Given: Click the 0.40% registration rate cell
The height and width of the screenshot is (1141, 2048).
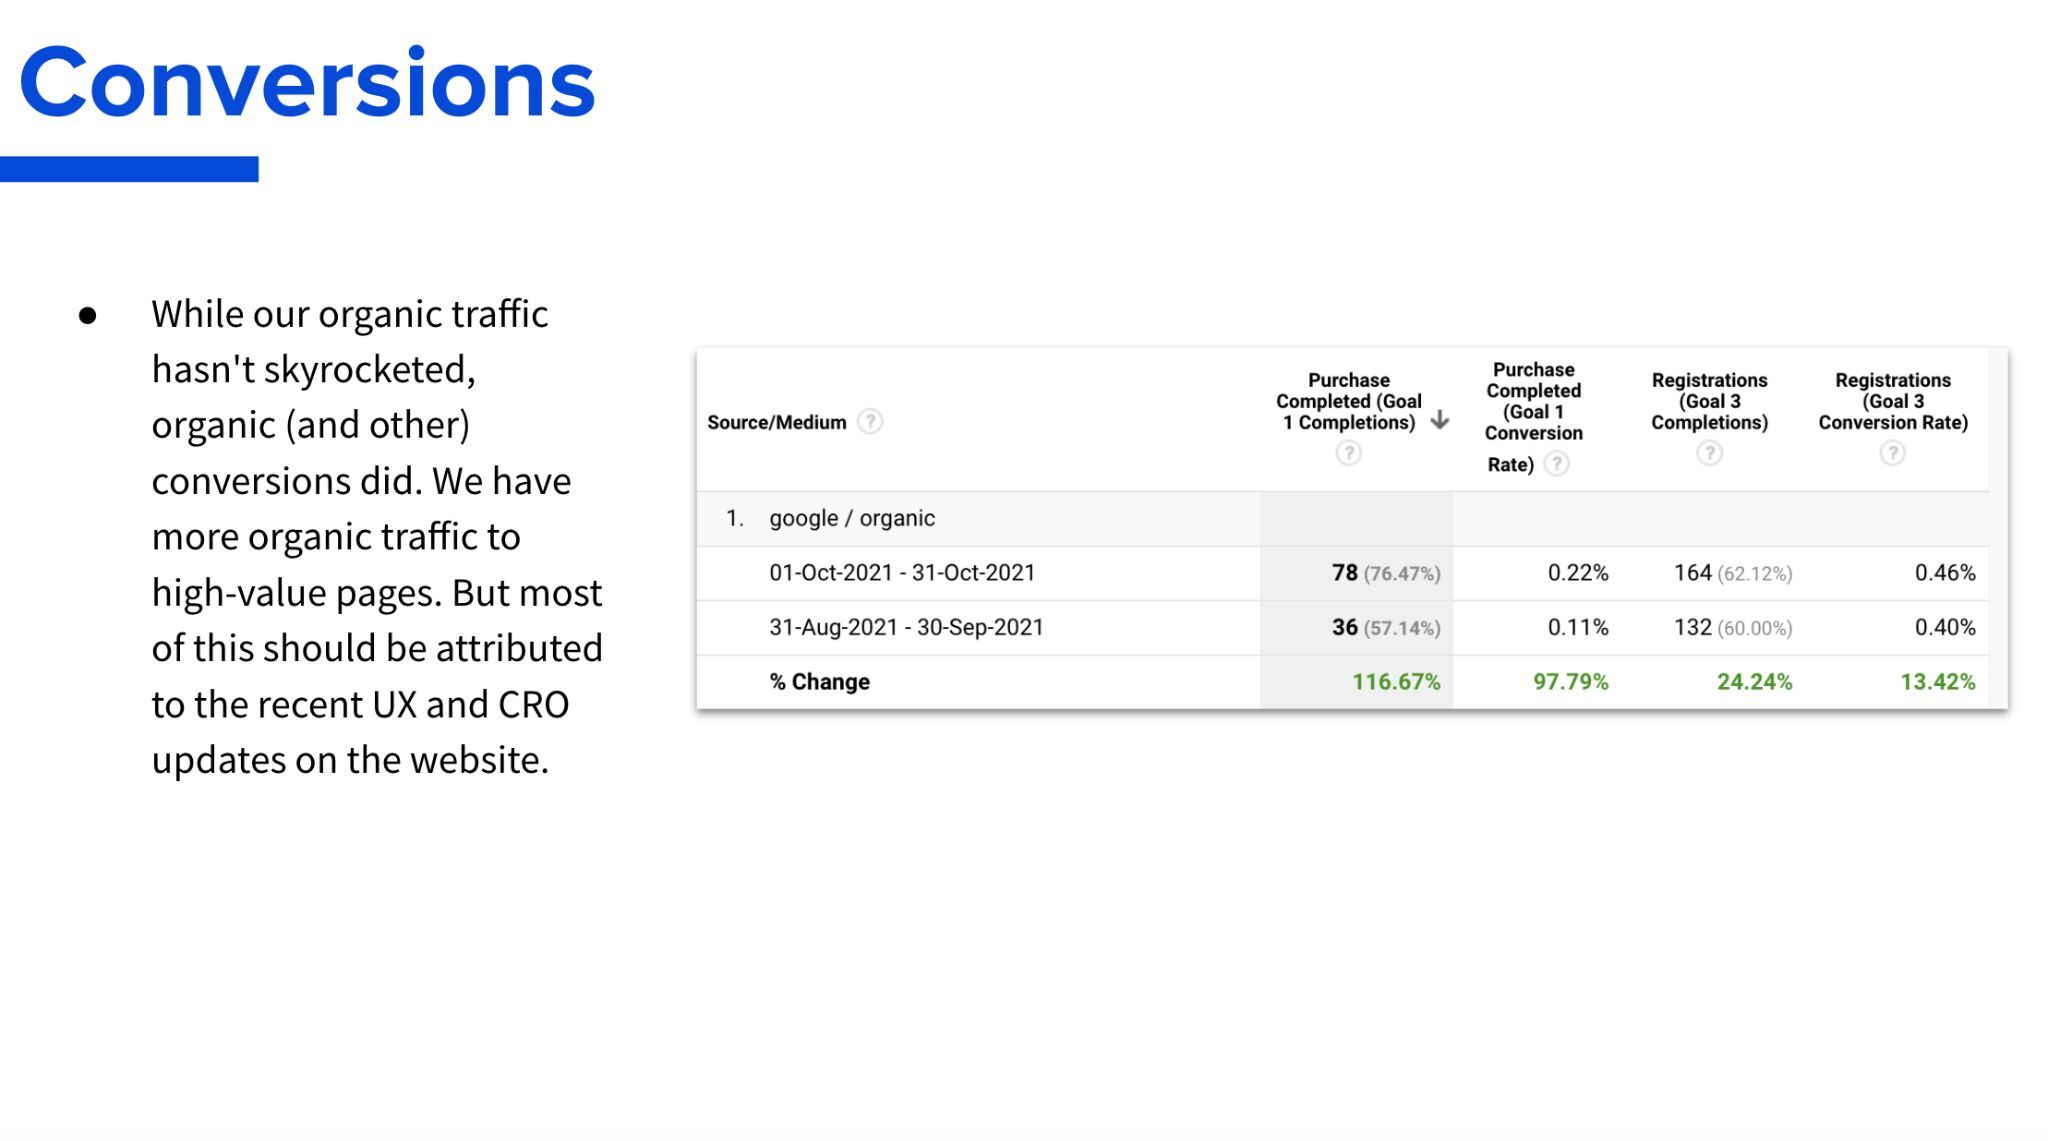Looking at the screenshot, I should tap(1945, 627).
